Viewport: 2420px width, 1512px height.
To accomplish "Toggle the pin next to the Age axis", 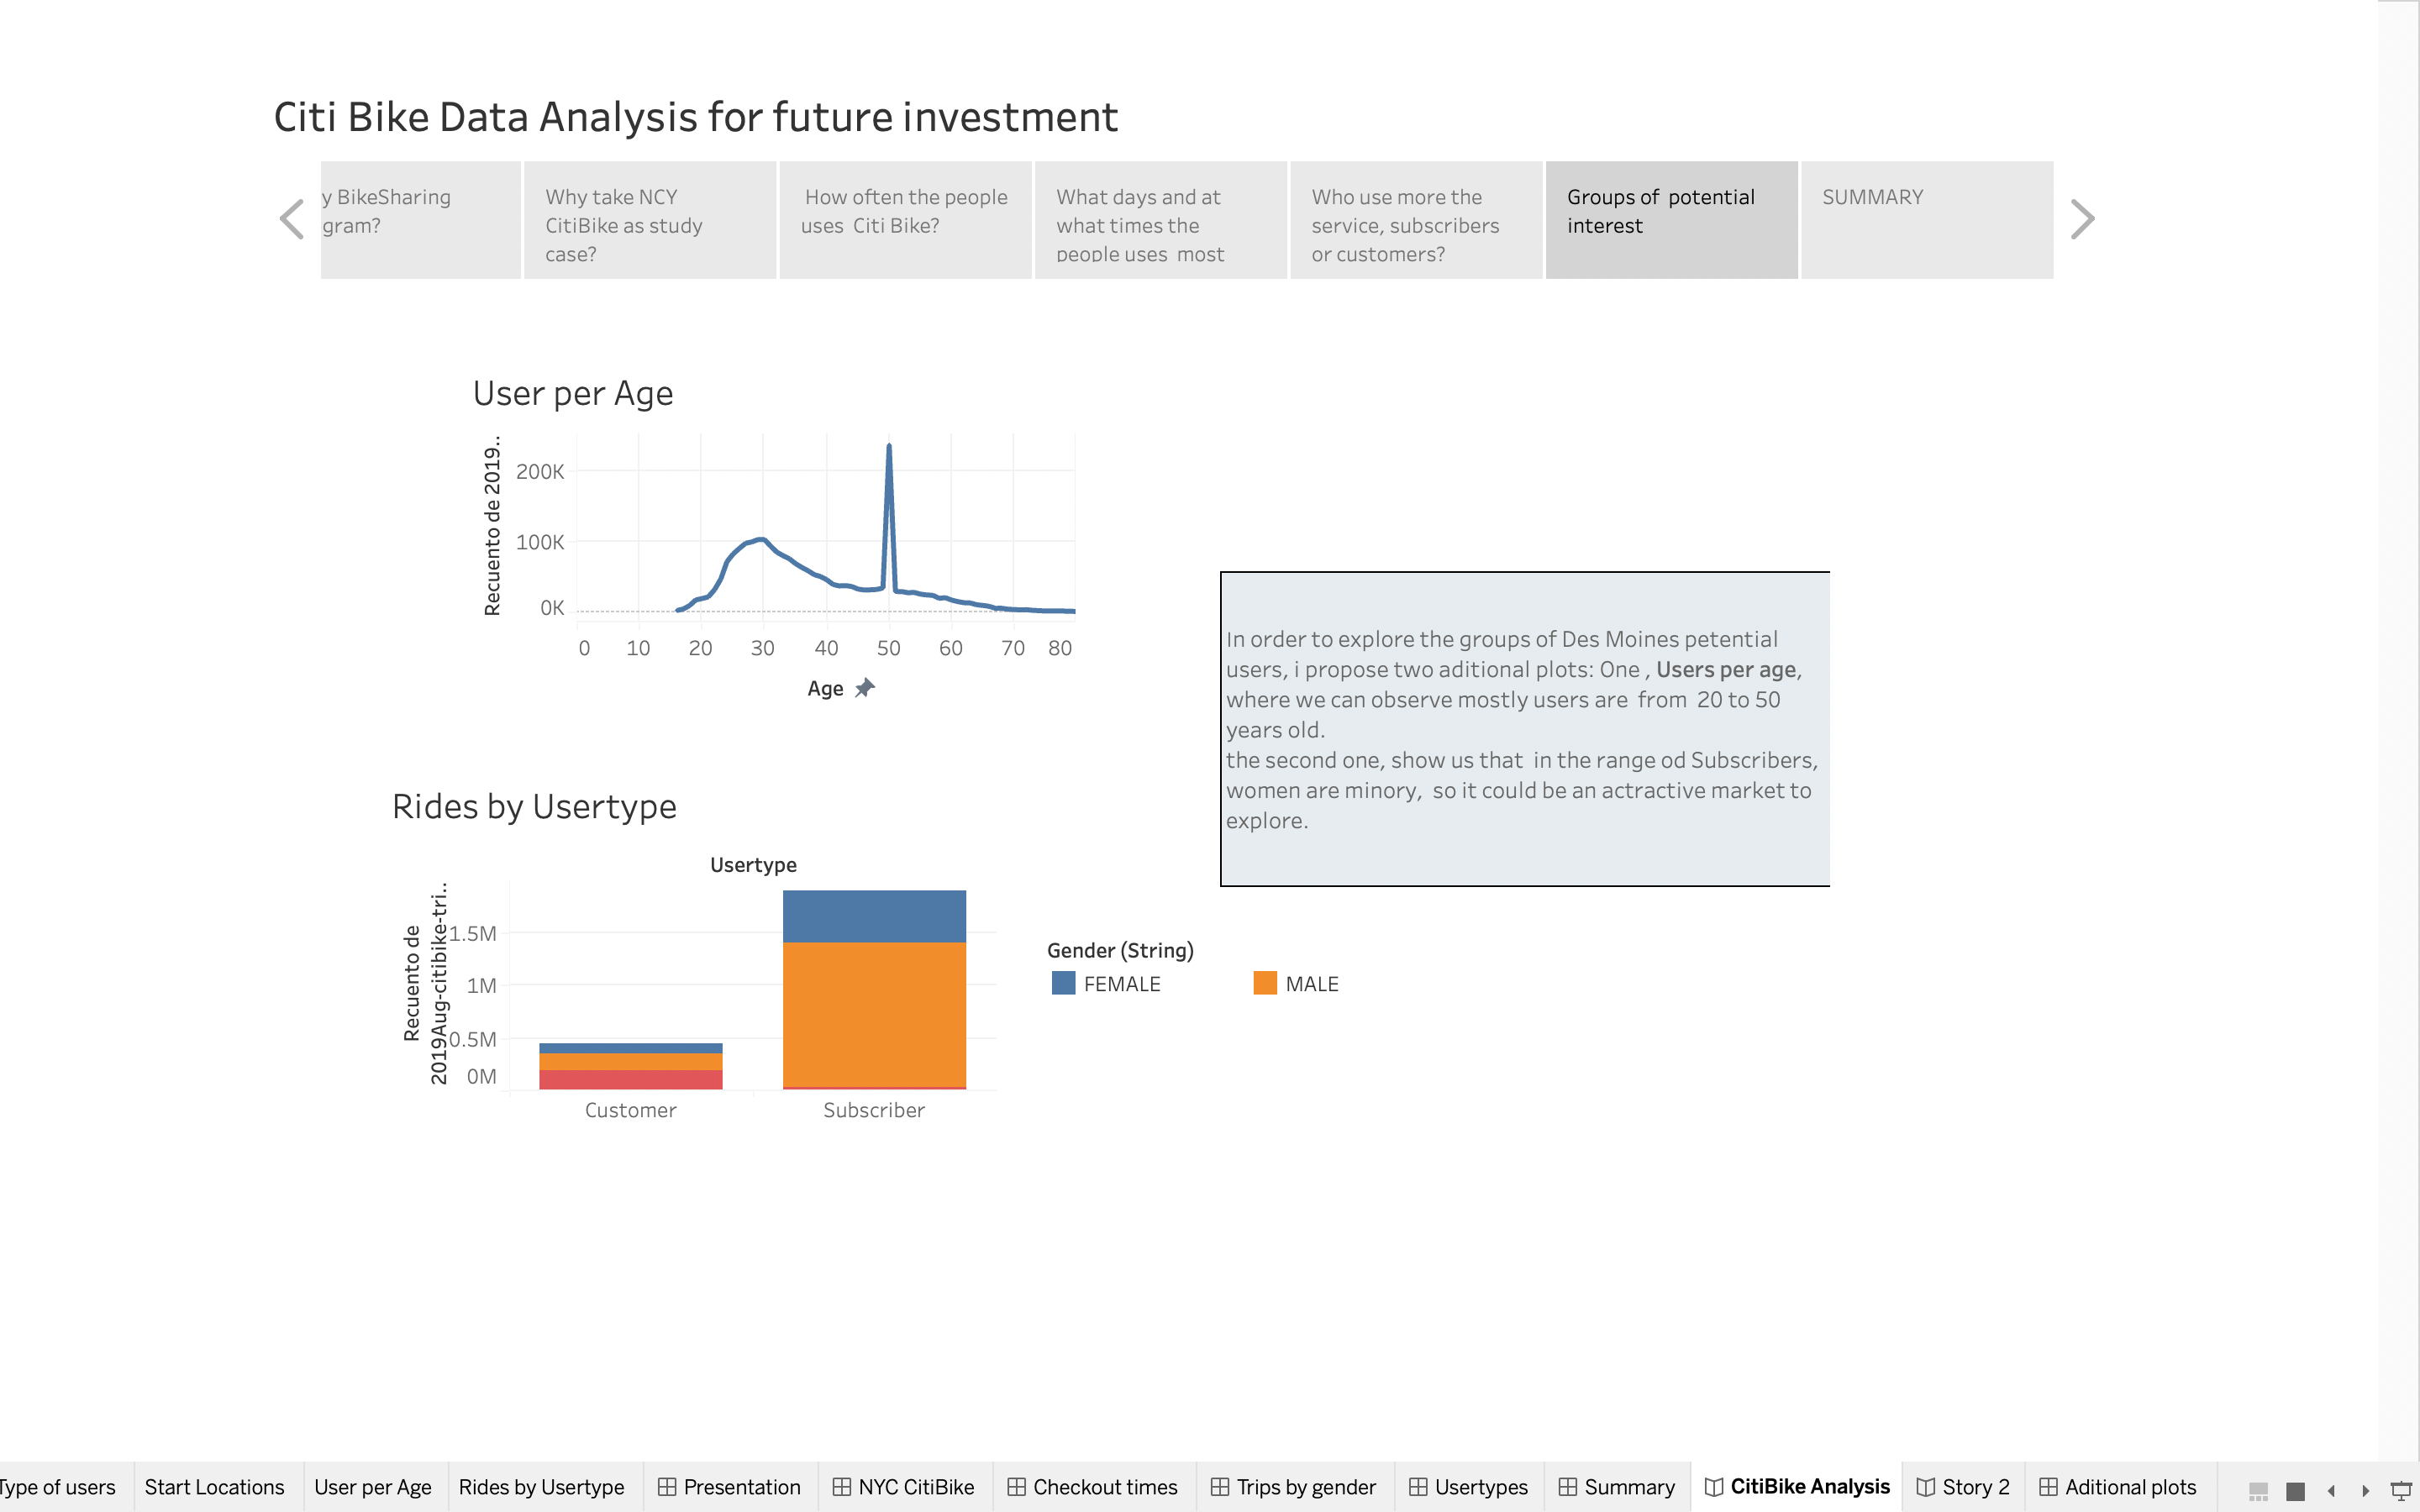I will tap(865, 687).
